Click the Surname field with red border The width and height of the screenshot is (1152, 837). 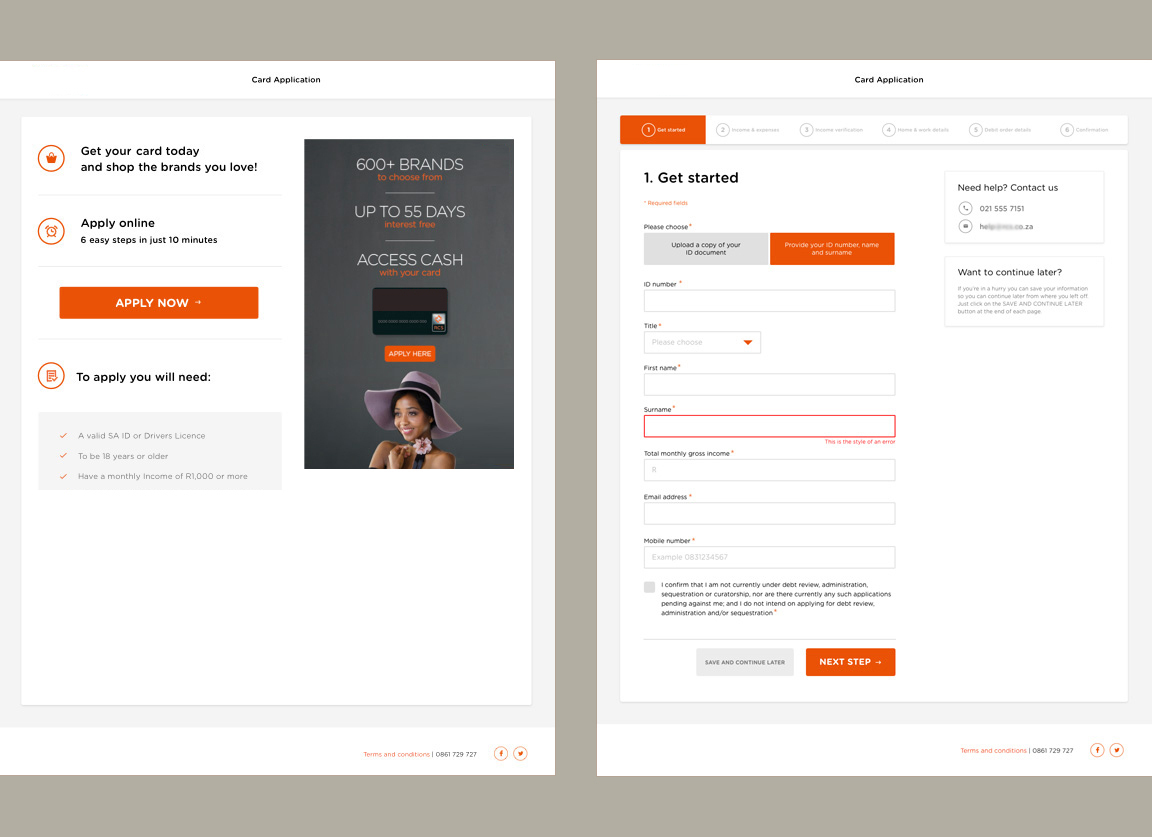769,426
